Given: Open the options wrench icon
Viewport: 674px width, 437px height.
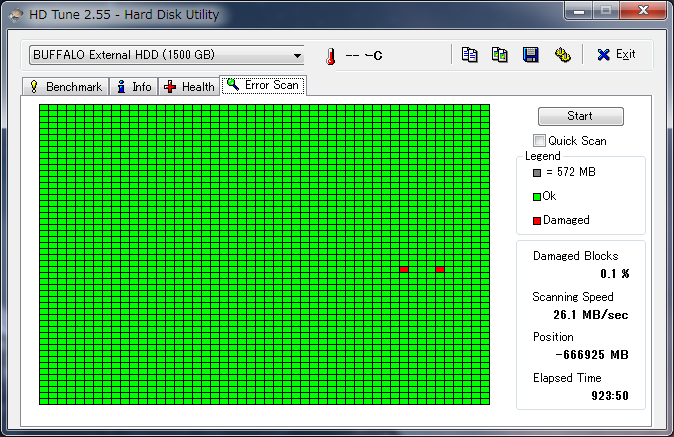Looking at the screenshot, I should pos(562,55).
